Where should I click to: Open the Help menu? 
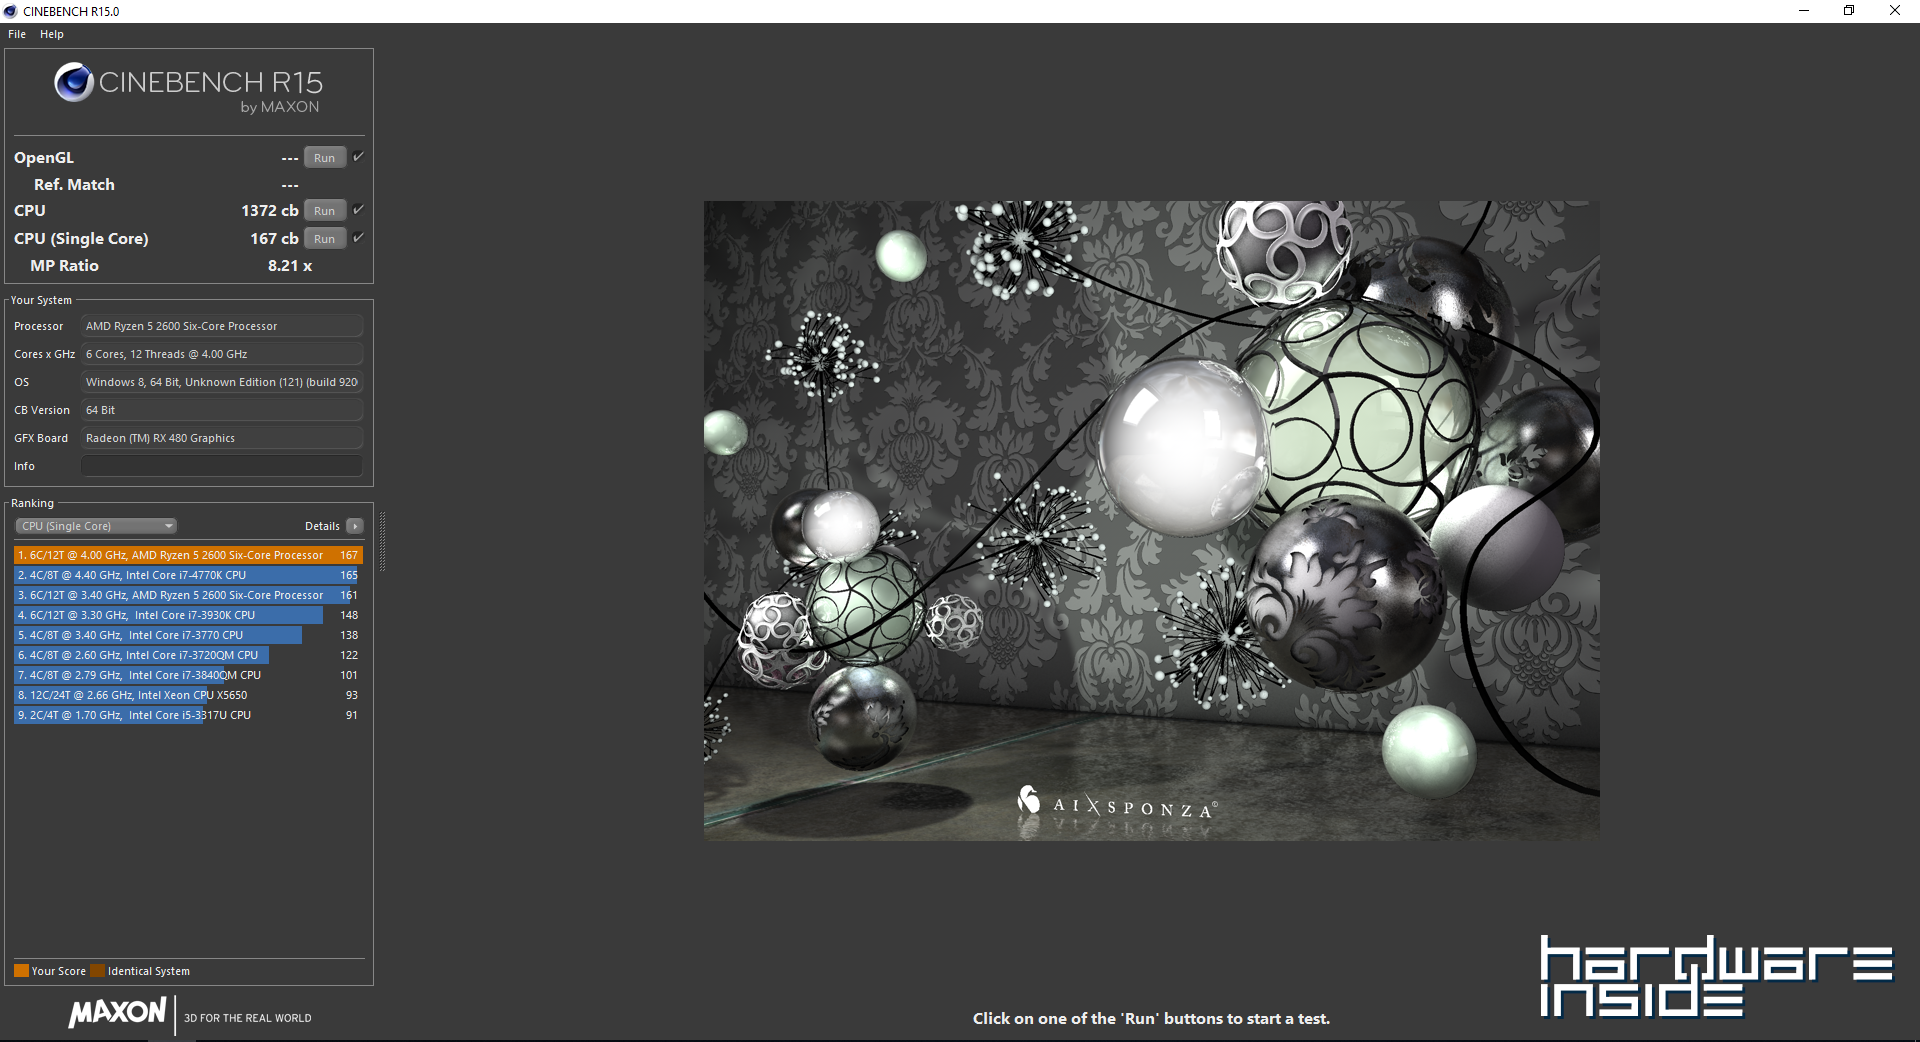(52, 34)
